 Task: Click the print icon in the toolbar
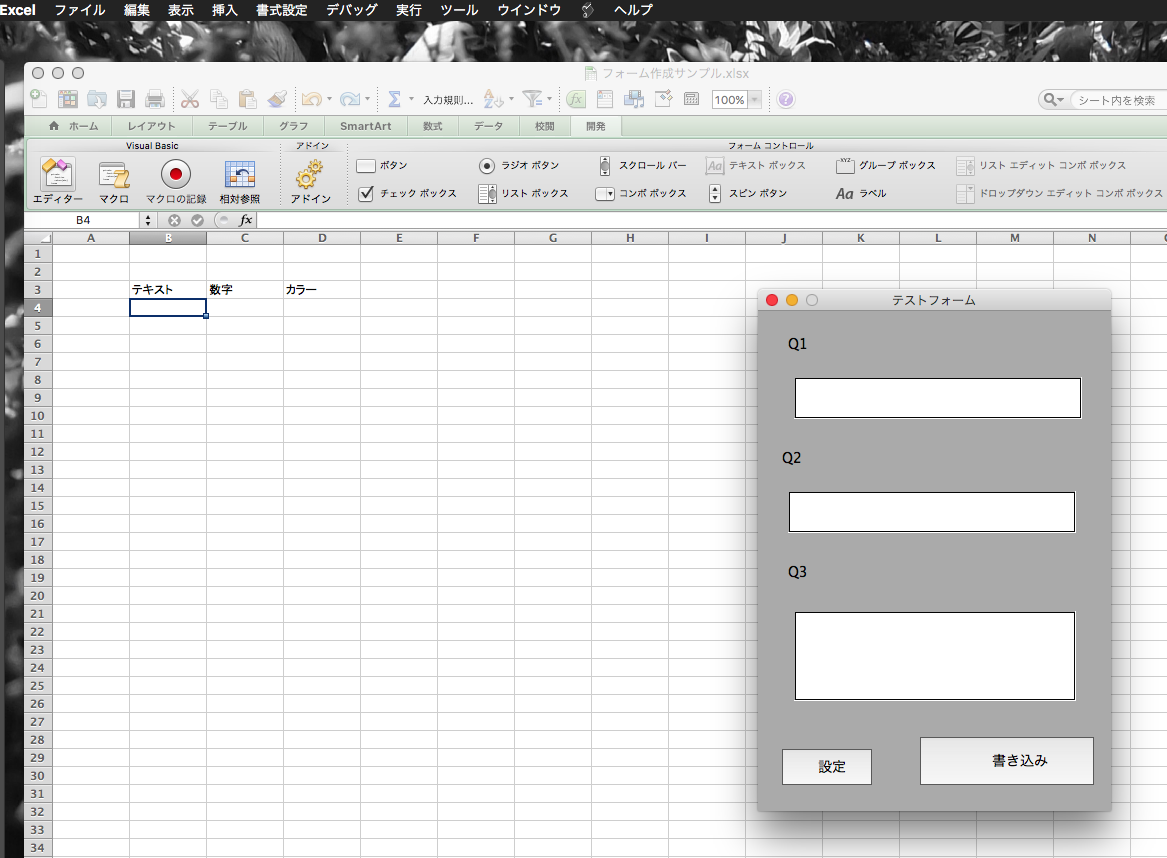pyautogui.click(x=155, y=99)
